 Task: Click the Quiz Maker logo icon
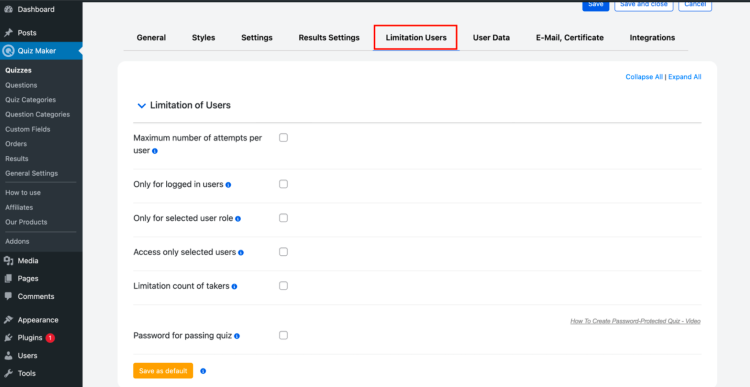point(8,51)
